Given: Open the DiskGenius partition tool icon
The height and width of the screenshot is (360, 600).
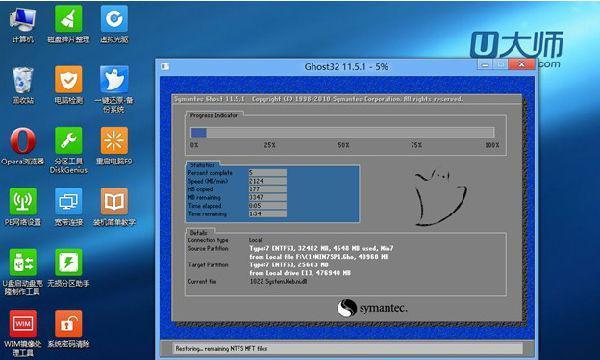Looking at the screenshot, I should 68,141.
